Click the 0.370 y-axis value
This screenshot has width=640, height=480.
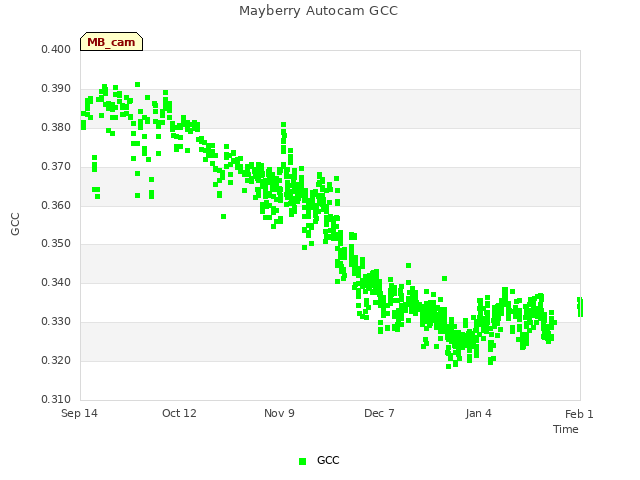click(x=56, y=167)
